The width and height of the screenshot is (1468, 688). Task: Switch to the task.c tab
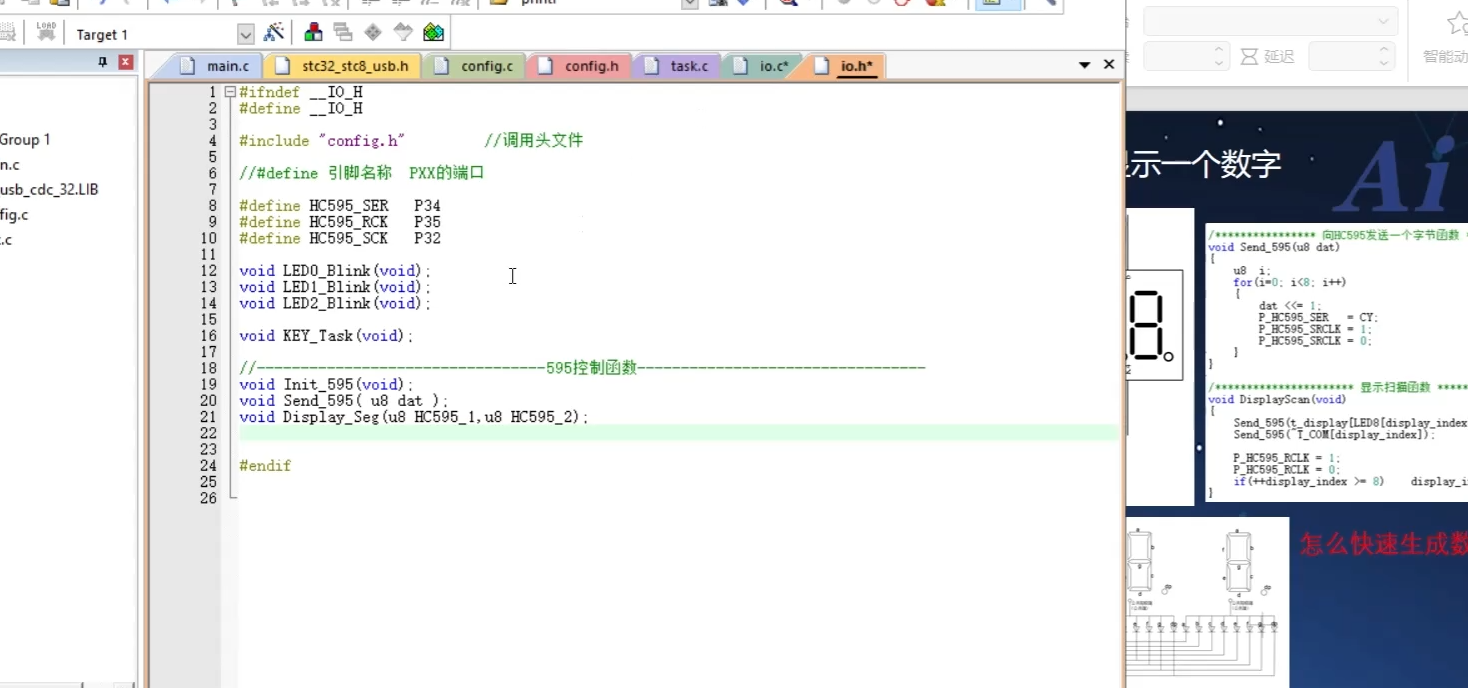(677, 66)
